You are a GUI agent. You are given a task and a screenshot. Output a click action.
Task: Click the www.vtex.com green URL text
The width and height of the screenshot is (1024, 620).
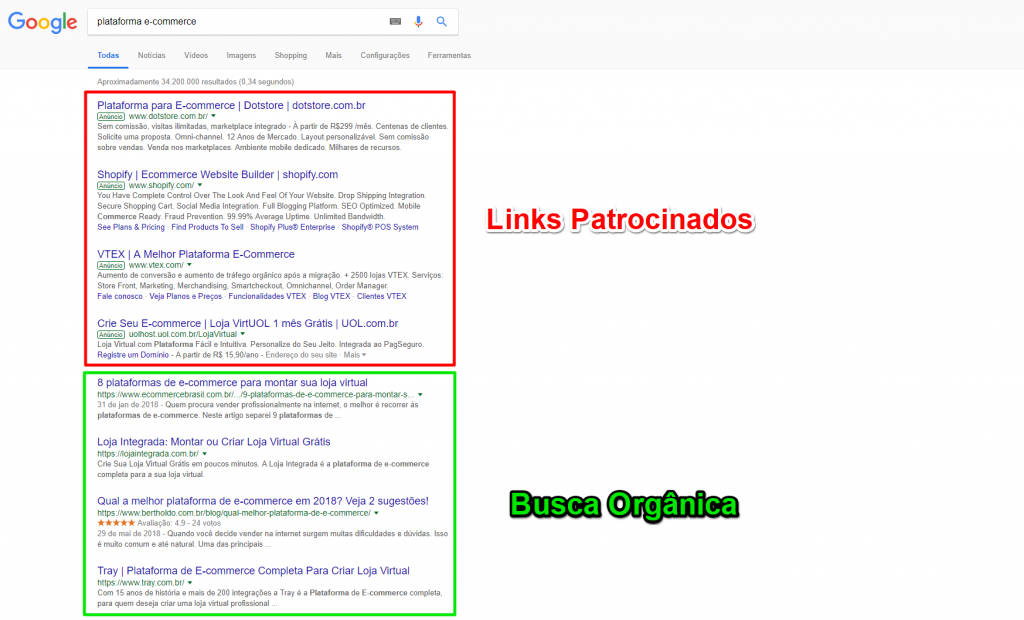(156, 265)
